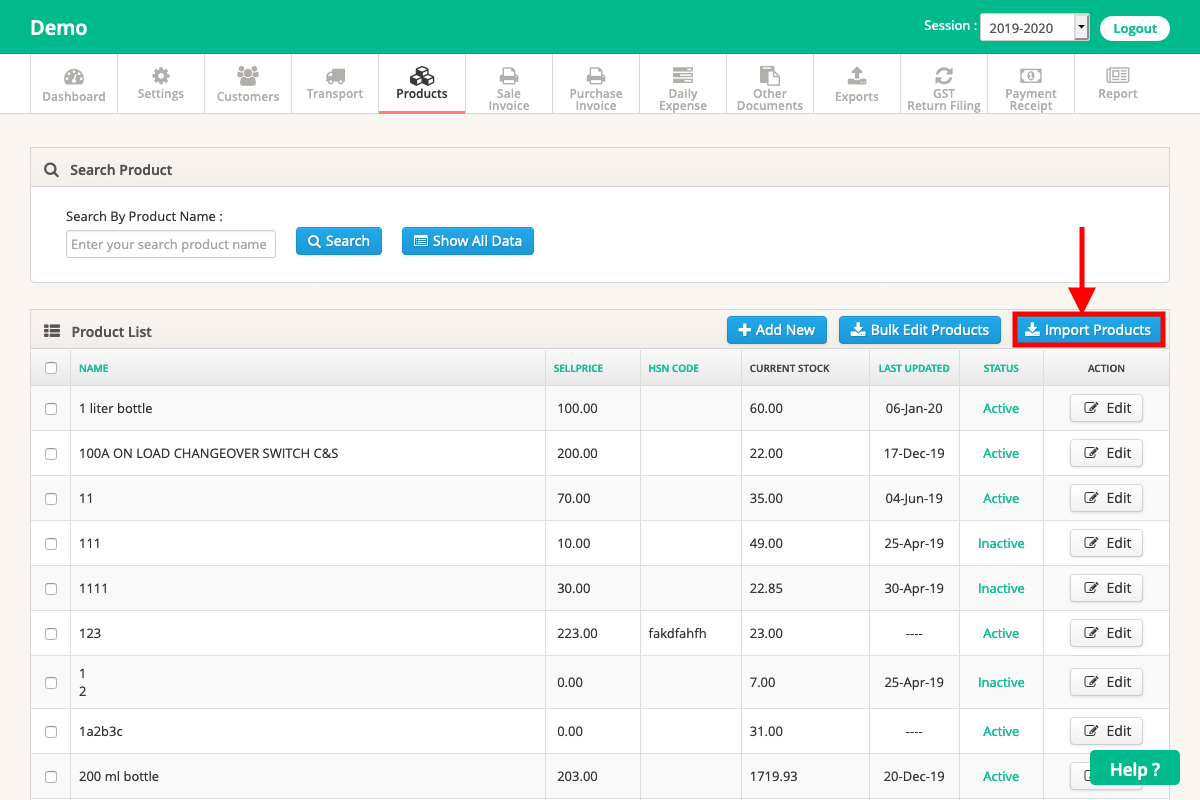Click GST Return Filing refresh icon
This screenshot has height=800, width=1200.
coord(944,75)
